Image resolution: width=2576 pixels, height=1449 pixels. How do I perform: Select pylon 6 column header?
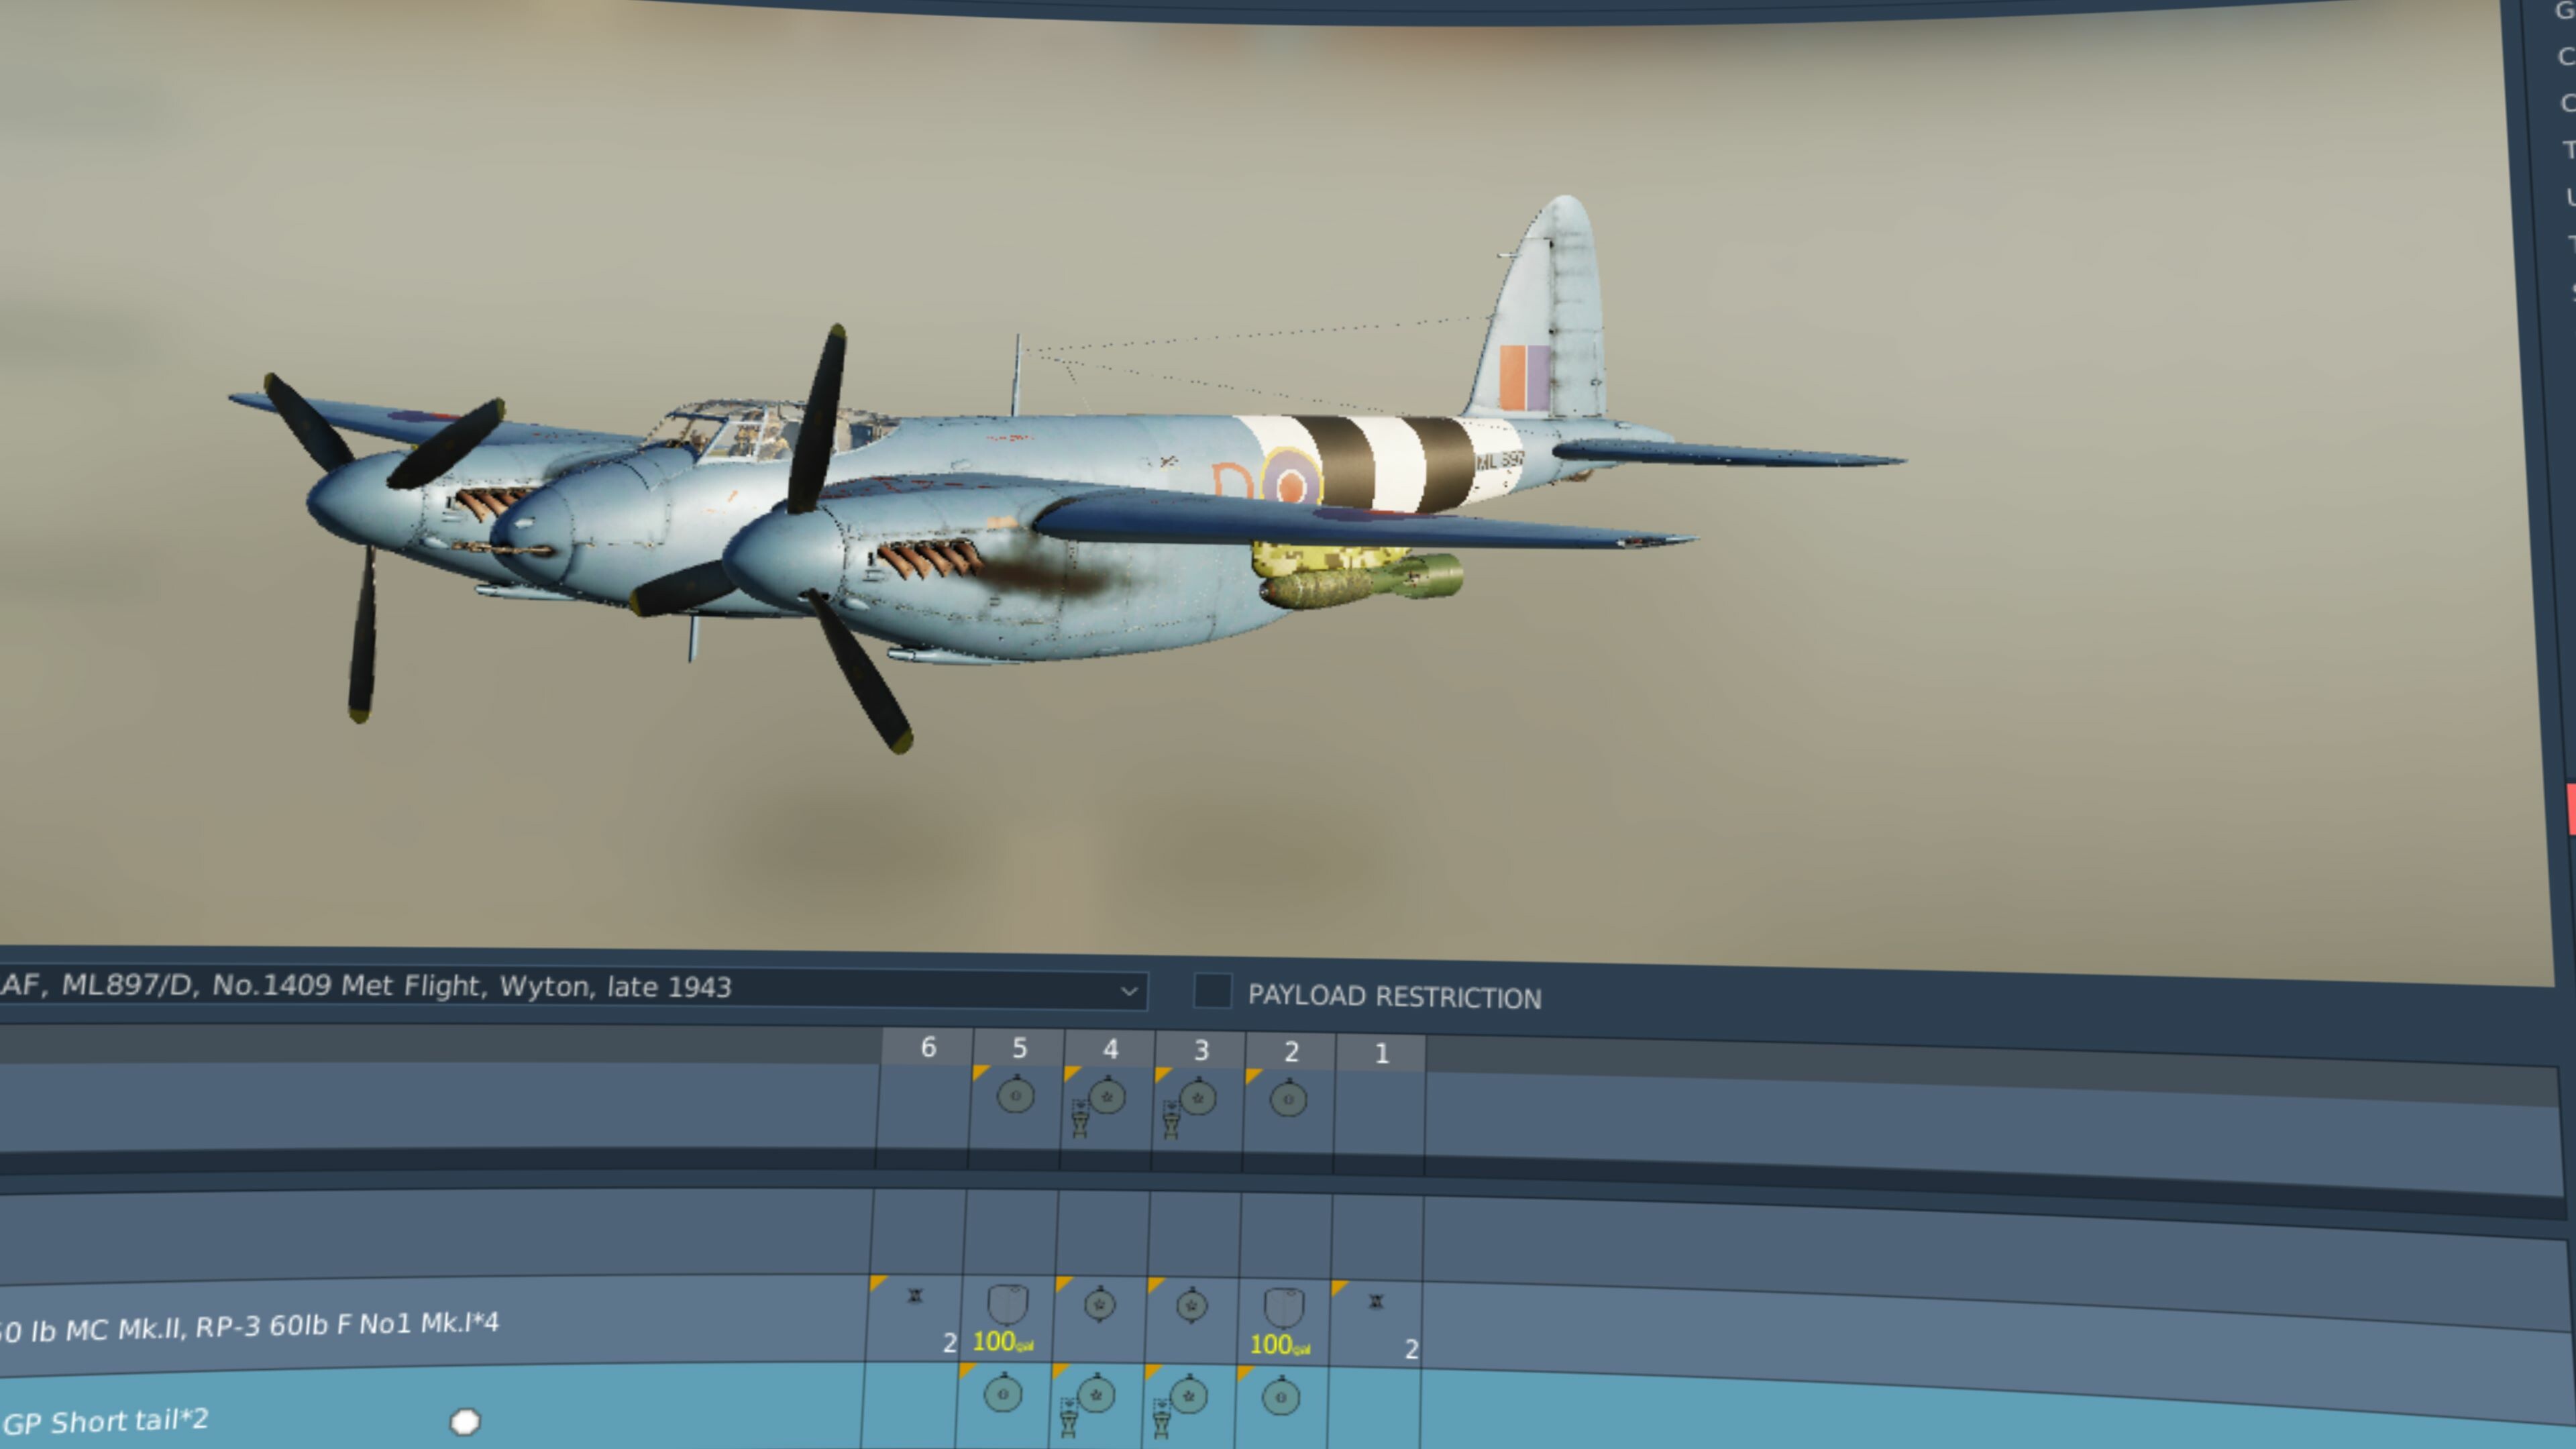click(x=928, y=1047)
